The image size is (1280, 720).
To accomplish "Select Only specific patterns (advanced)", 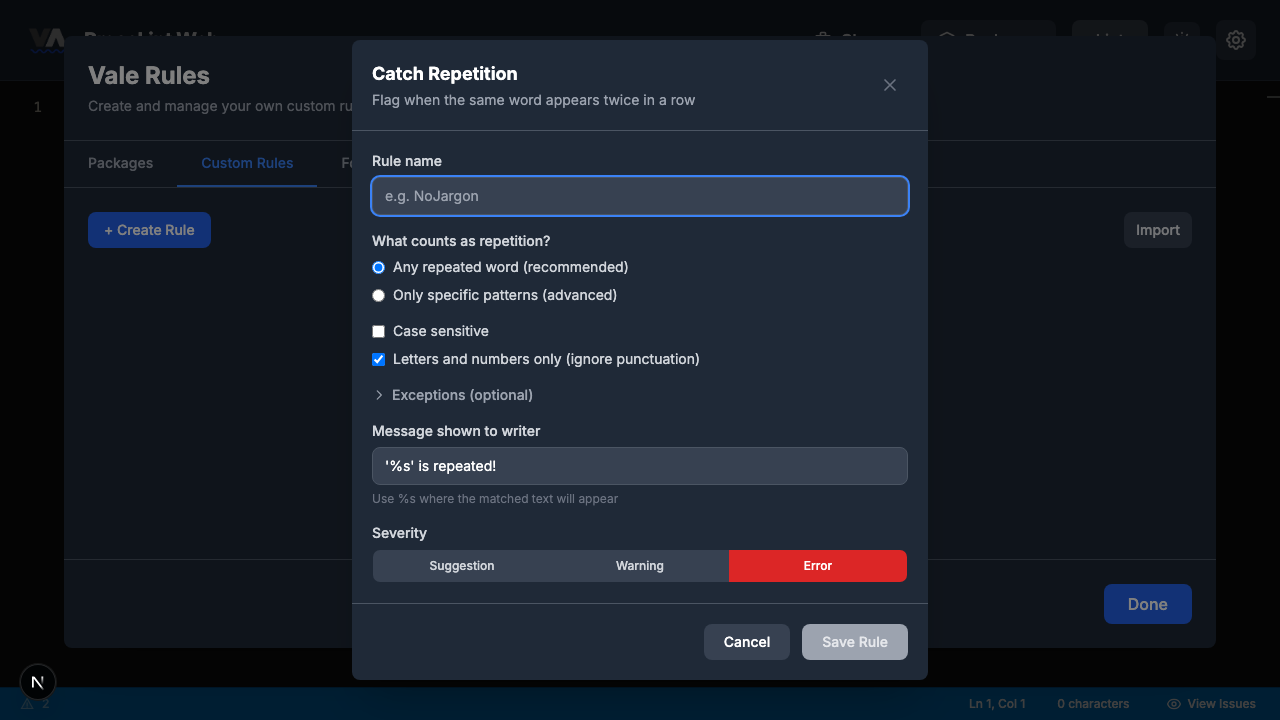I will [x=378, y=295].
